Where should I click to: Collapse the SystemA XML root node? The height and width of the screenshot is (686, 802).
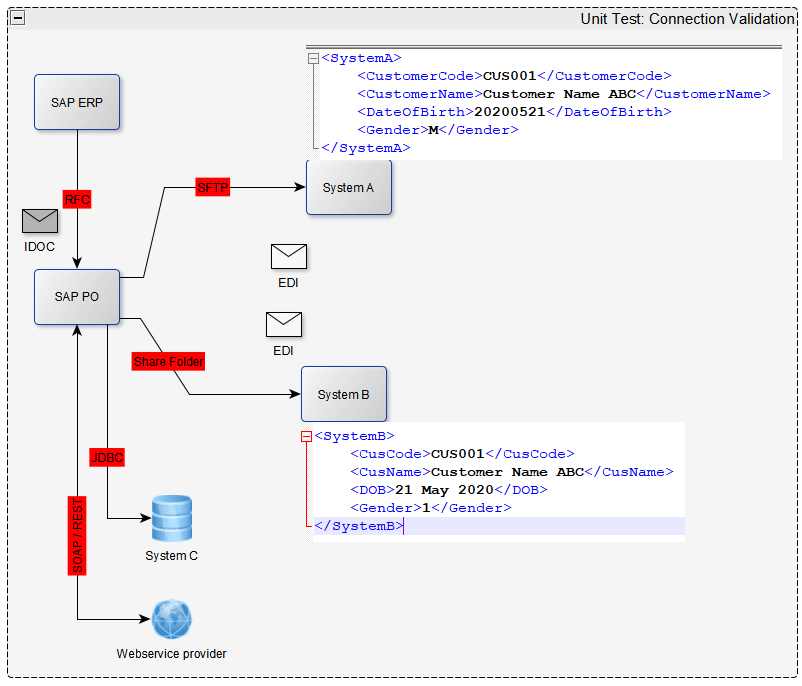coord(313,59)
